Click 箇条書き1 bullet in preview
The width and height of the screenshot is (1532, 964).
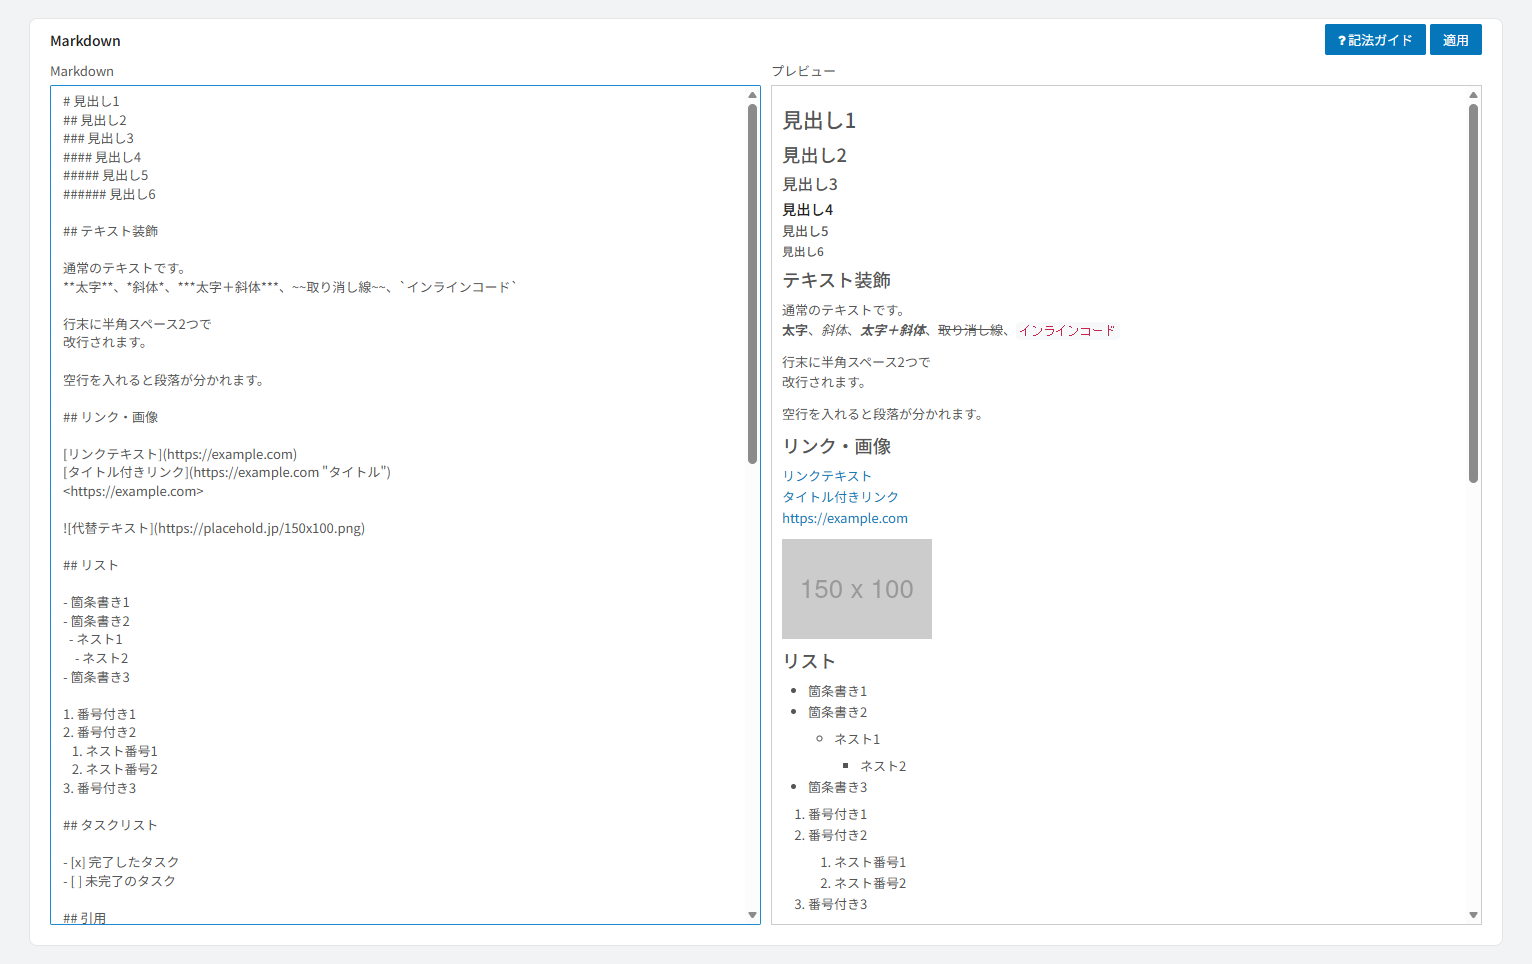click(x=837, y=691)
